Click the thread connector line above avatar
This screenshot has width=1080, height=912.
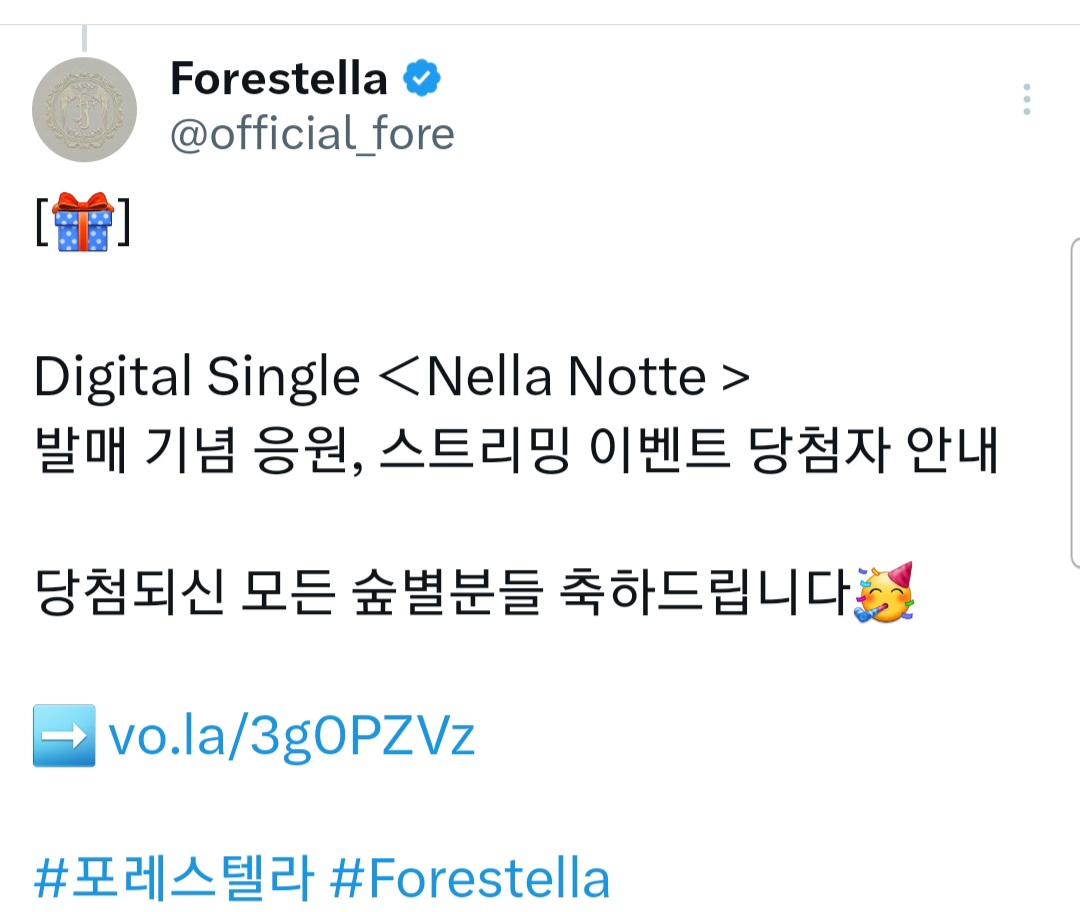[84, 38]
